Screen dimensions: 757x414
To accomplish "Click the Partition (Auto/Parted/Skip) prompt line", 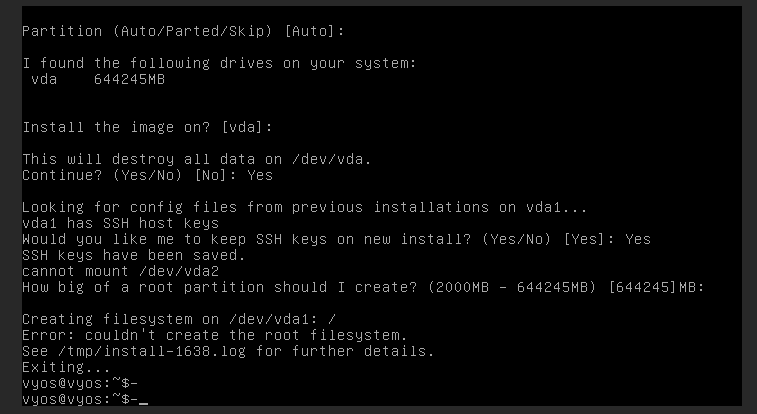I will pos(183,31).
